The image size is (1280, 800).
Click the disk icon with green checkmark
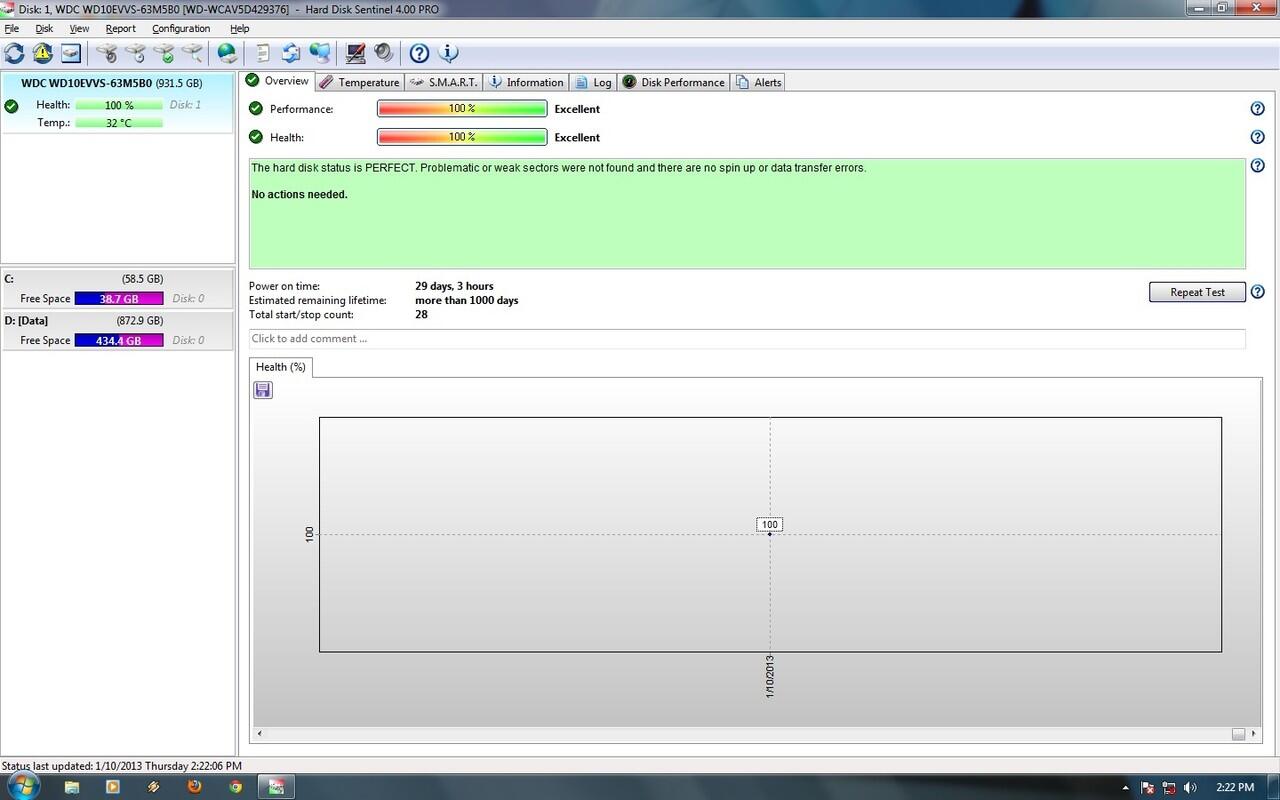[x=164, y=53]
